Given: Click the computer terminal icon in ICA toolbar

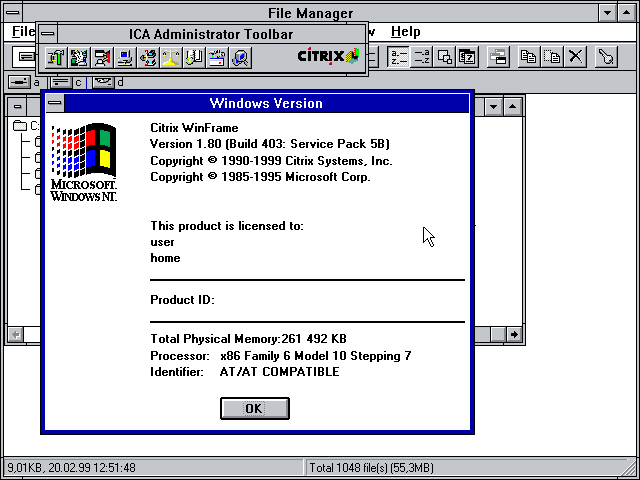Looking at the screenshot, I should coord(125,58).
